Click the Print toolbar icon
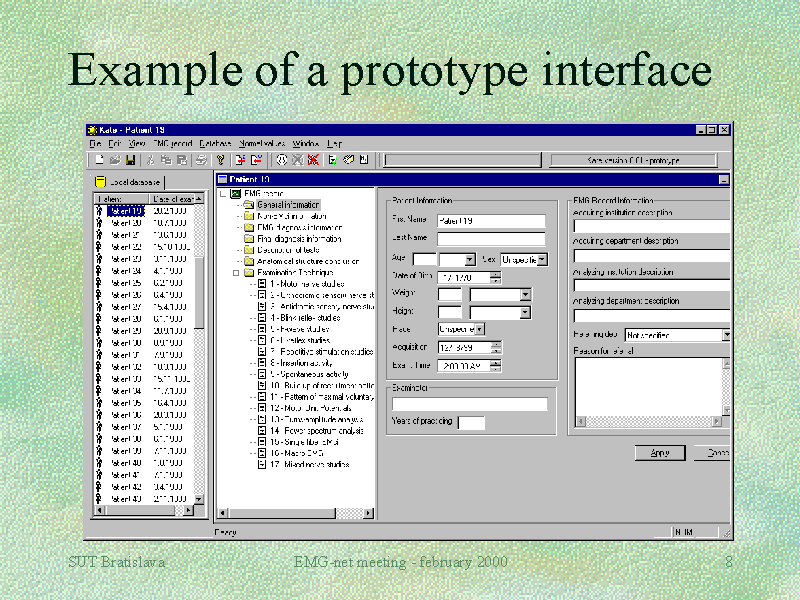The height and width of the screenshot is (600, 800). point(201,160)
